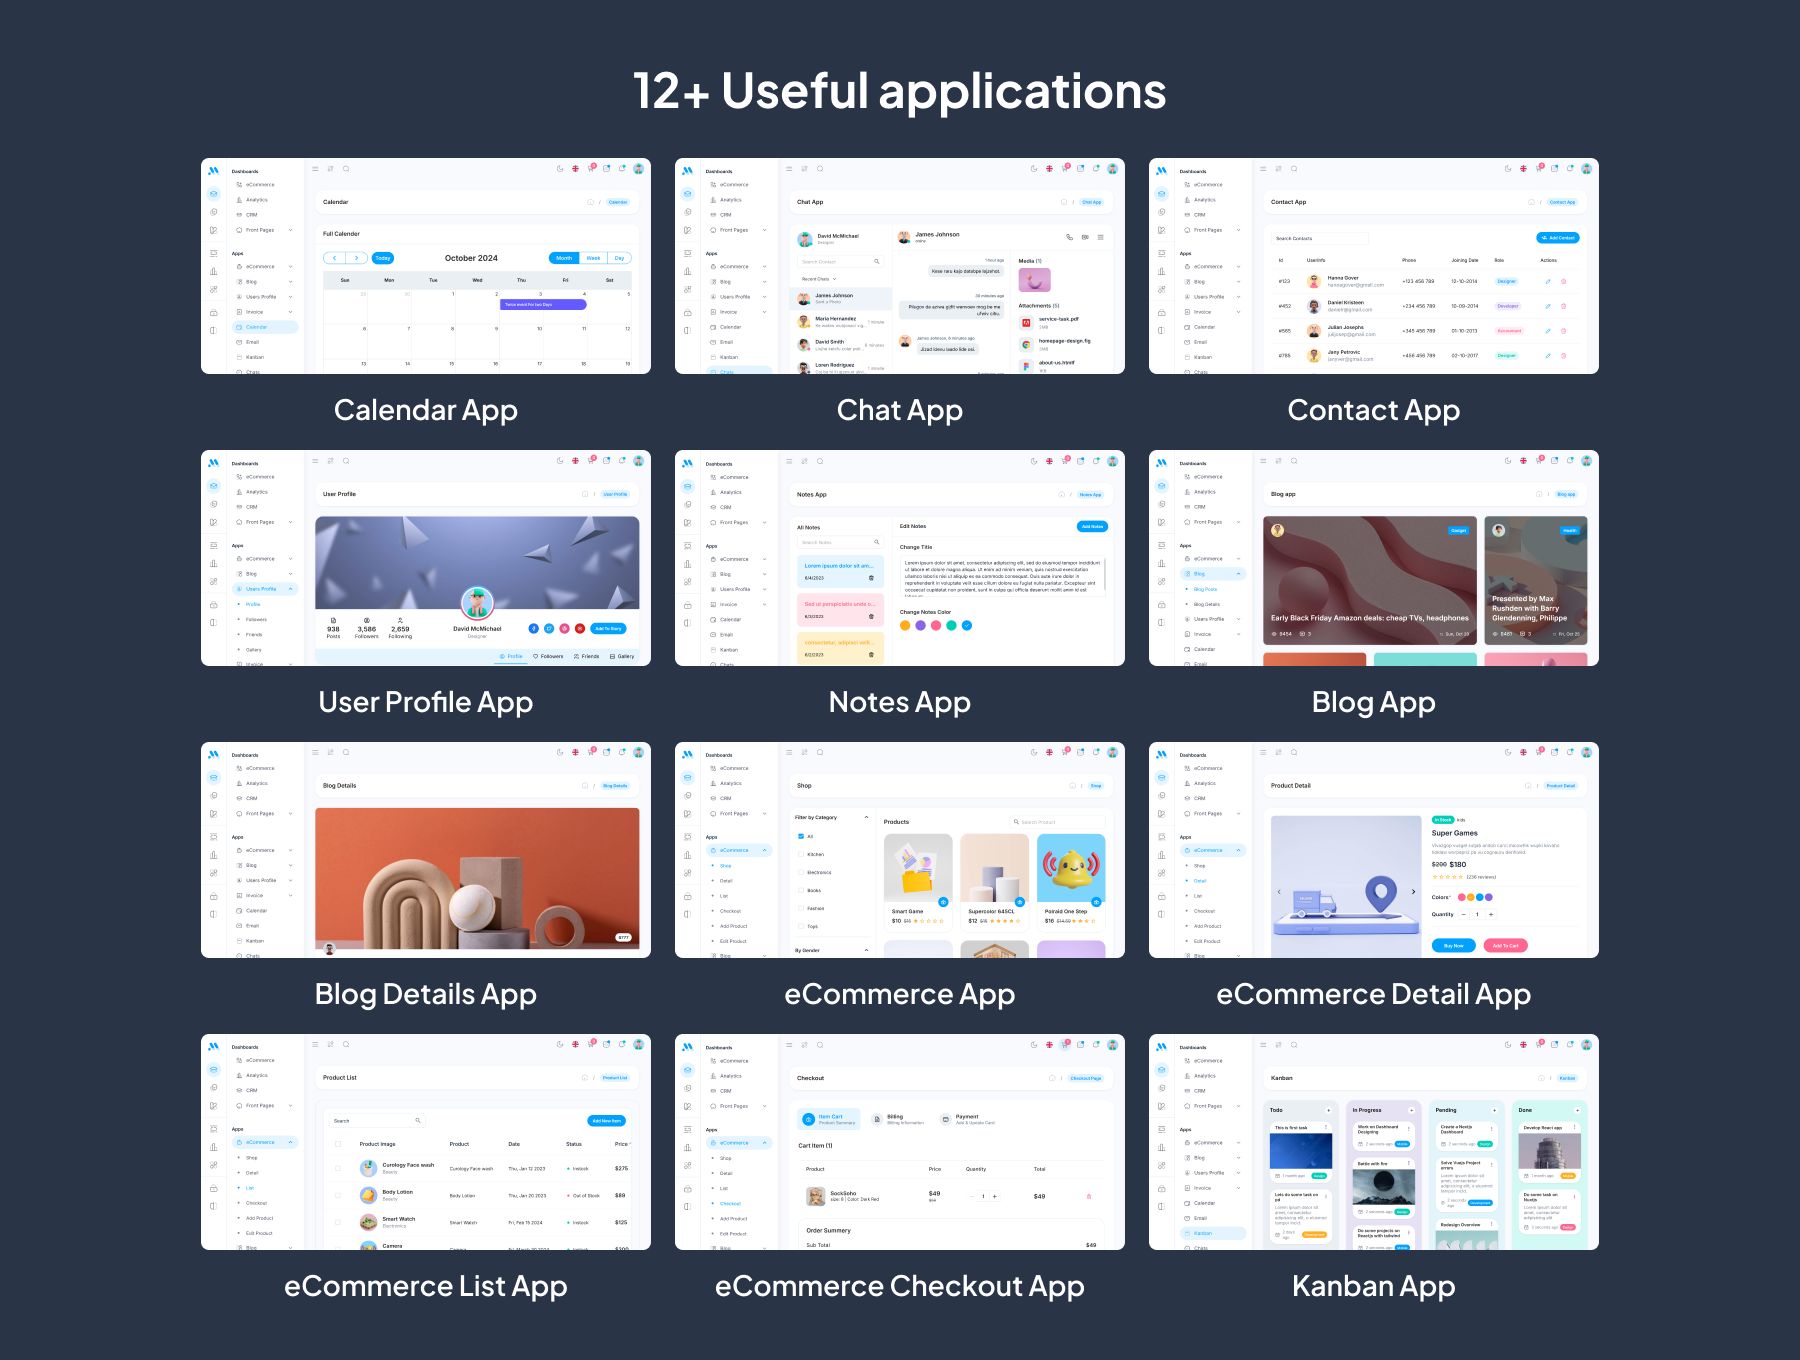Click Today button in Calendar App
The height and width of the screenshot is (1360, 1800).
(x=383, y=258)
